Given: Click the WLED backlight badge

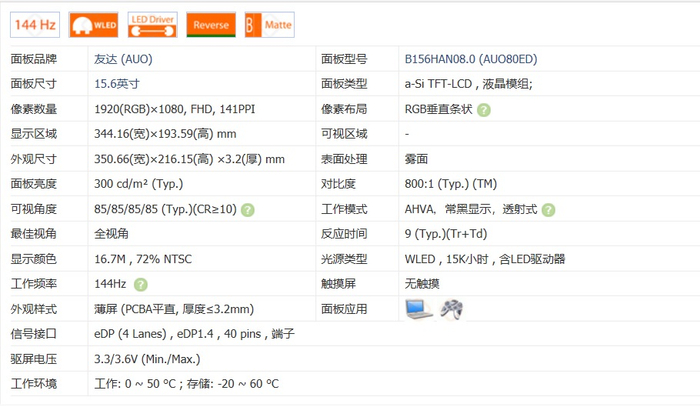Looking at the screenshot, I should click(94, 25).
